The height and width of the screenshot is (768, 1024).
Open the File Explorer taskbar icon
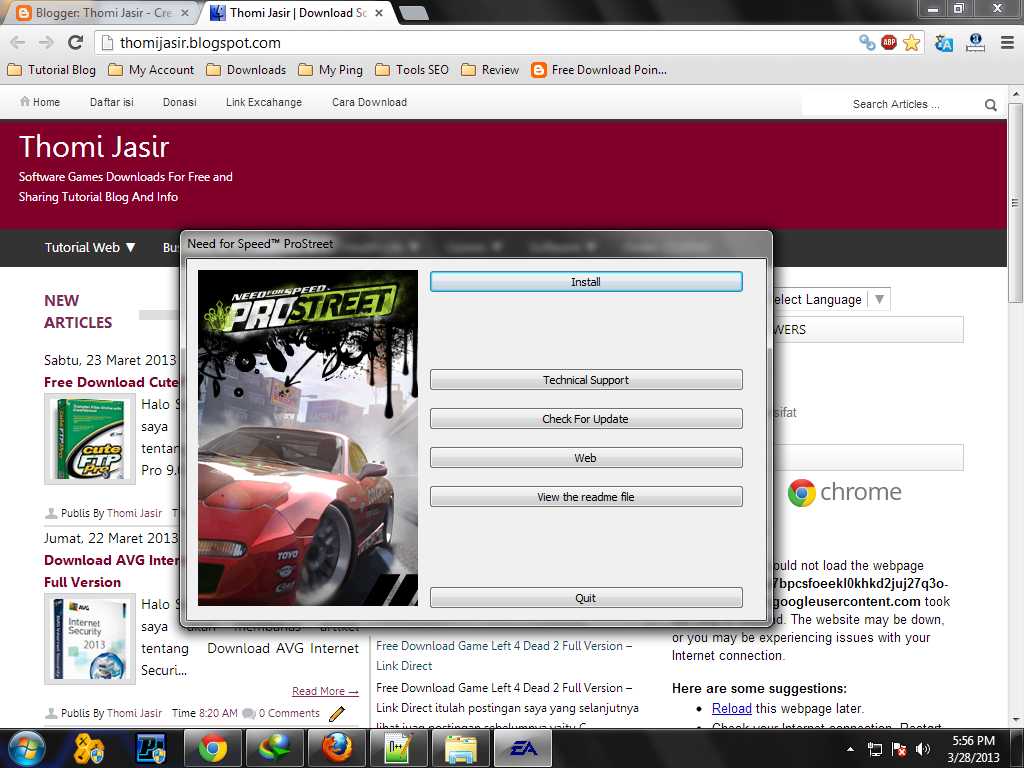460,748
